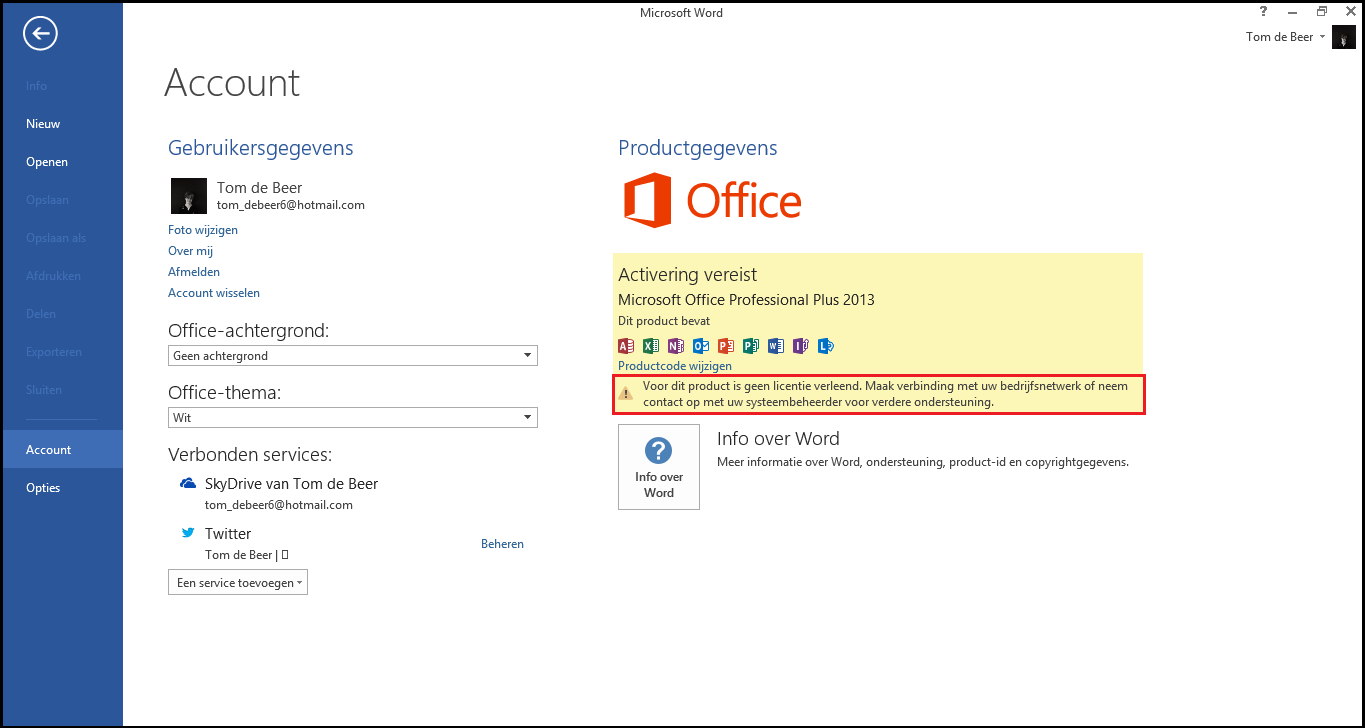Select Nieuw in the sidebar
Viewport: 1365px width, 728px height.
[x=61, y=124]
